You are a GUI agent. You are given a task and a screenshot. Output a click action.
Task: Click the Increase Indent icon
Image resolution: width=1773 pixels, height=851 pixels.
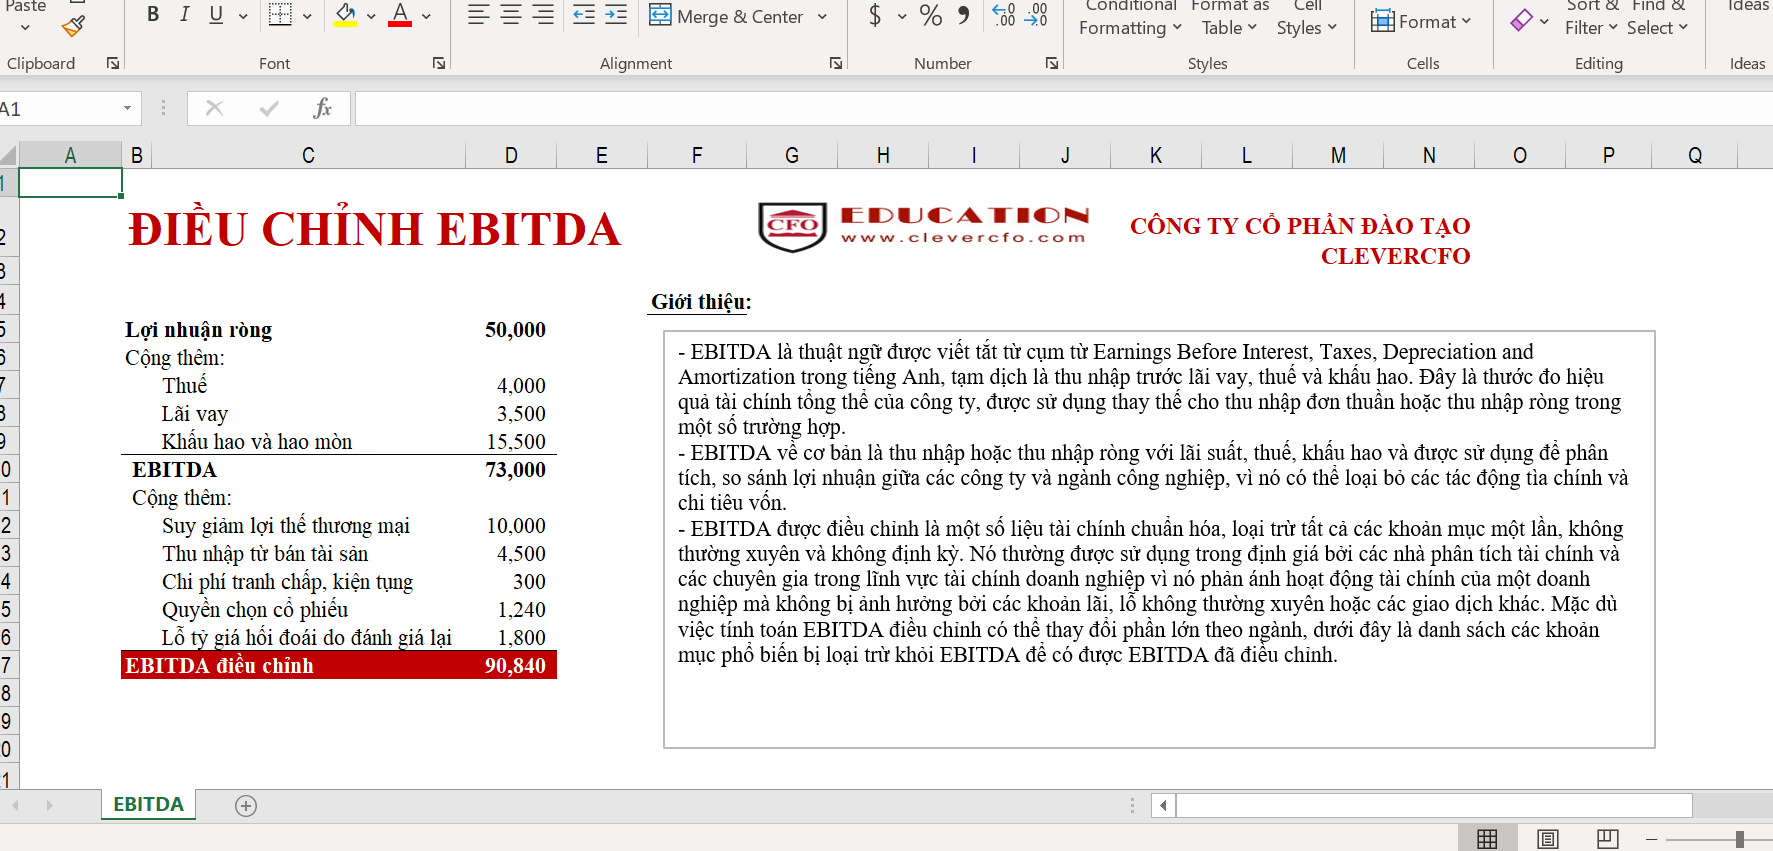616,16
